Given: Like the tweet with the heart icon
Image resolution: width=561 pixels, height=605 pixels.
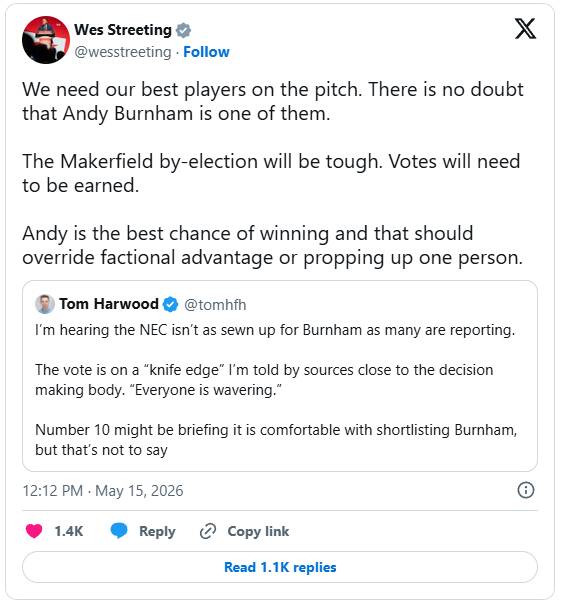Looking at the screenshot, I should point(34,531).
